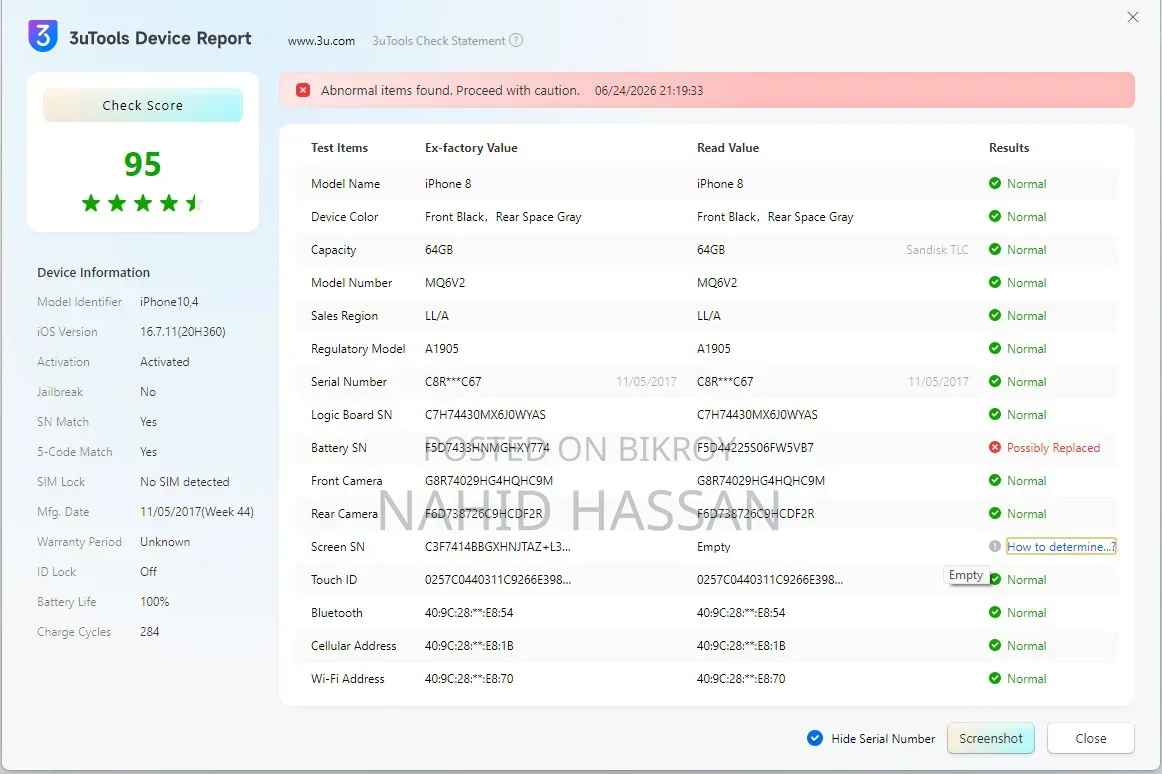This screenshot has height=774, width=1162.
Task: Close the report with the top-right X
Action: point(1133,17)
